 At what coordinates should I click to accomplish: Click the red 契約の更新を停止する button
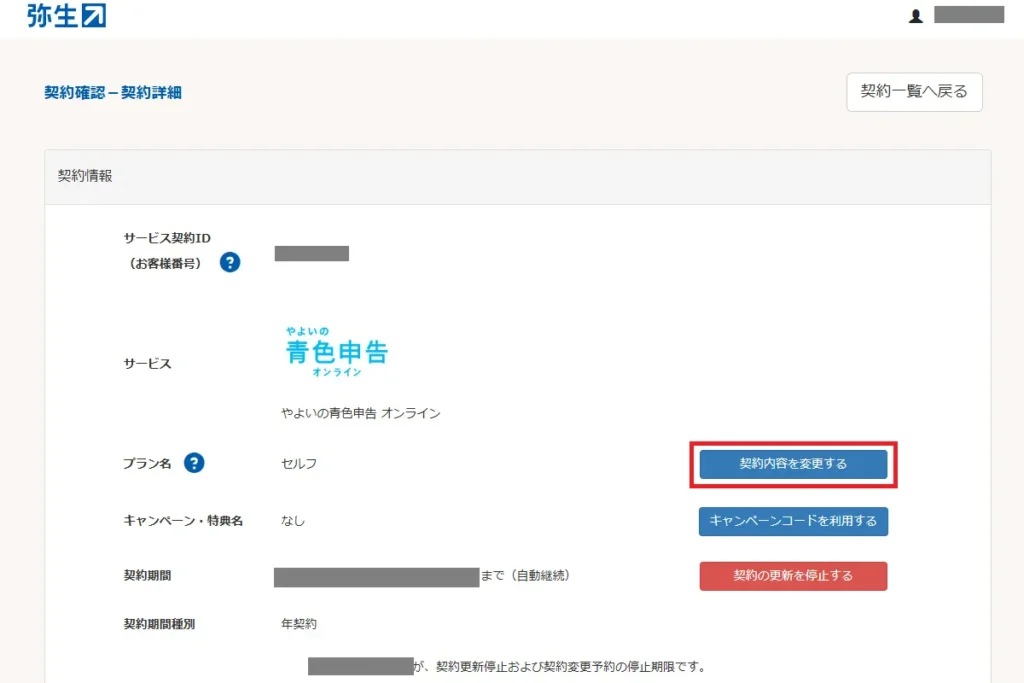793,576
